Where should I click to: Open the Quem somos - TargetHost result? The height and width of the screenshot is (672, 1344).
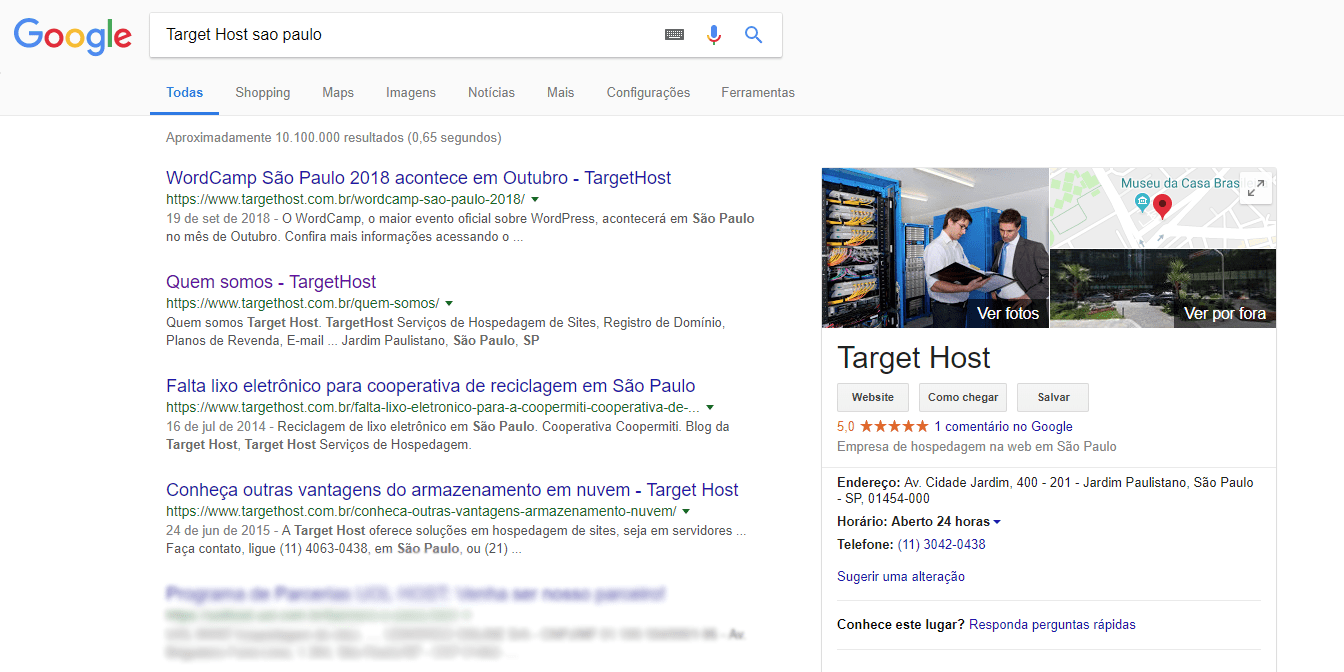(271, 282)
